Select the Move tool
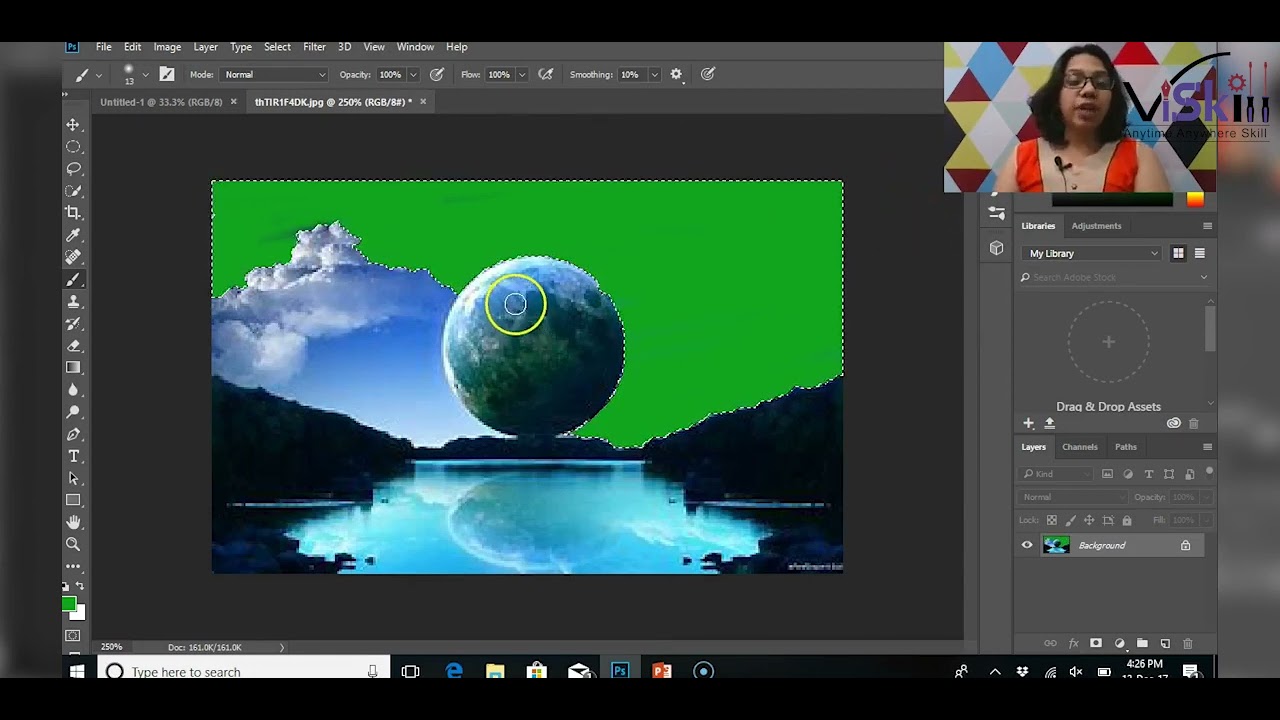Screen dimensions: 1280x720 73,125
